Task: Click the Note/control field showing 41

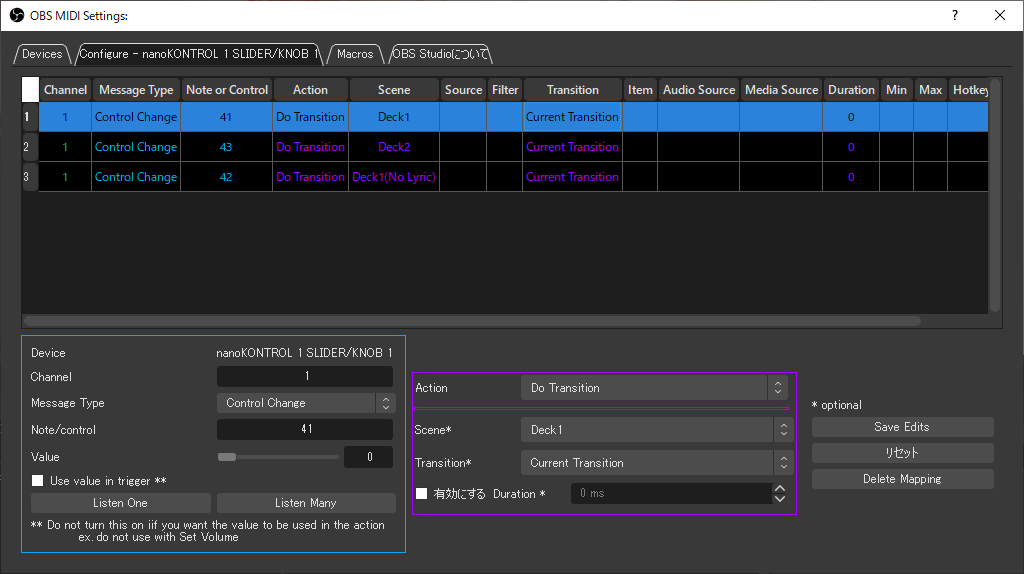Action: click(x=305, y=429)
